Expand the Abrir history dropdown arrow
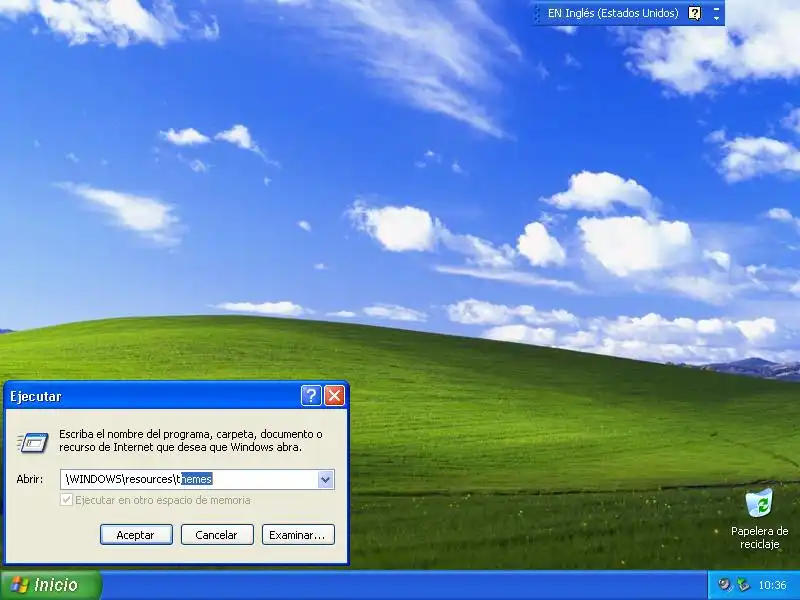 [x=326, y=480]
